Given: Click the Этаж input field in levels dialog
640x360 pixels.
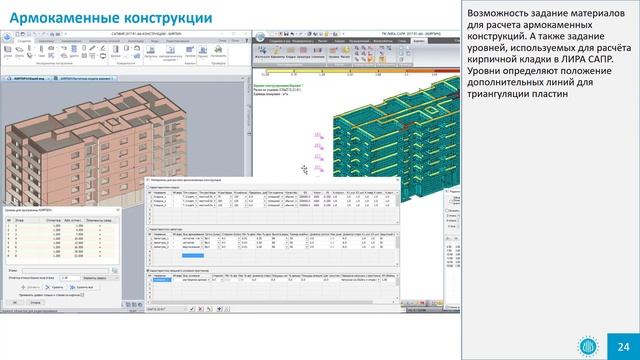Looking at the screenshot, I should (66, 270).
